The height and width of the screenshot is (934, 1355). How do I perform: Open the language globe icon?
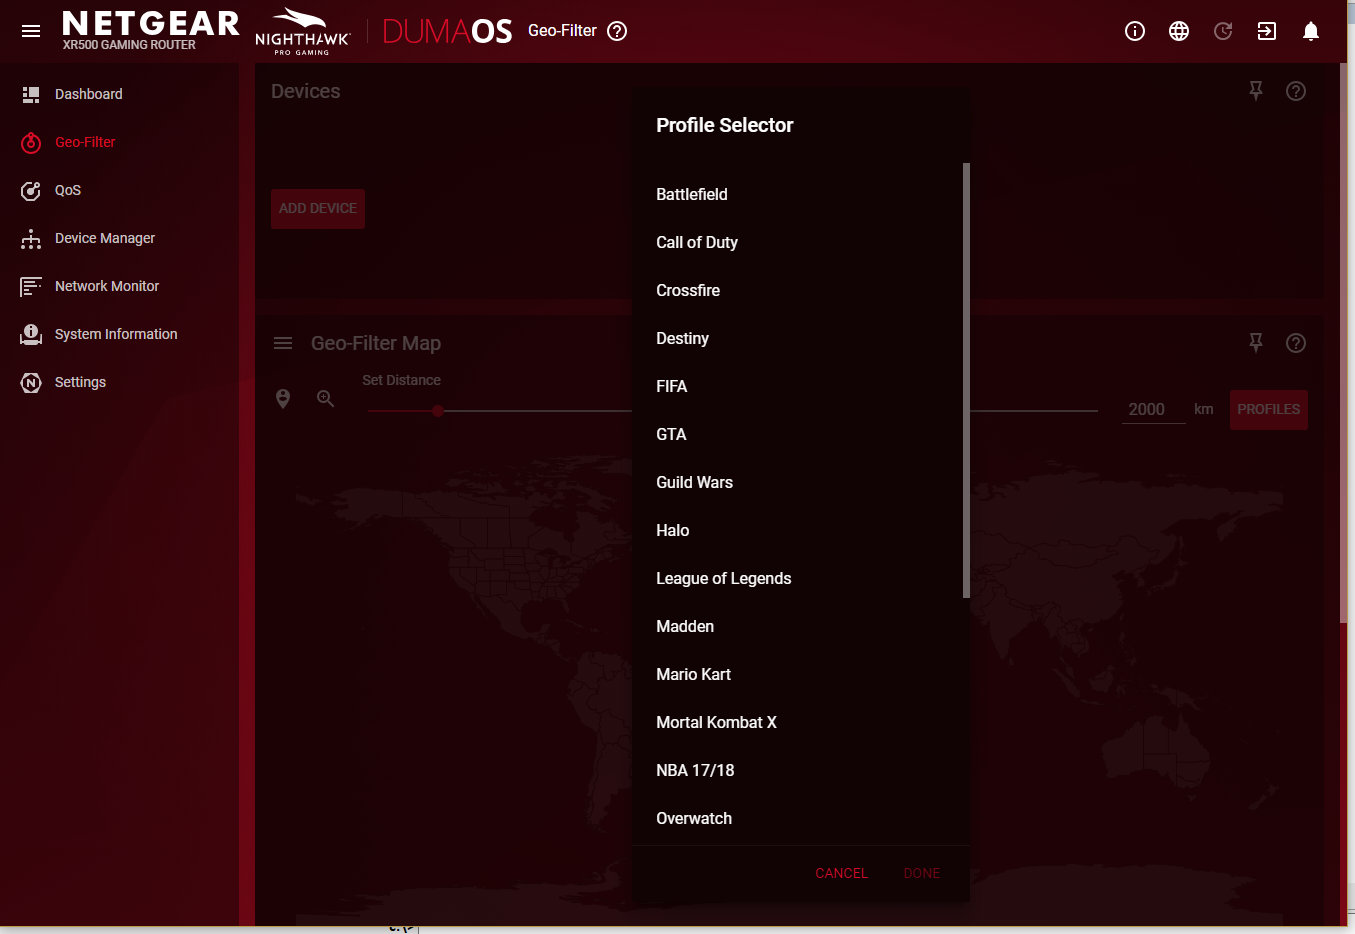(1179, 31)
